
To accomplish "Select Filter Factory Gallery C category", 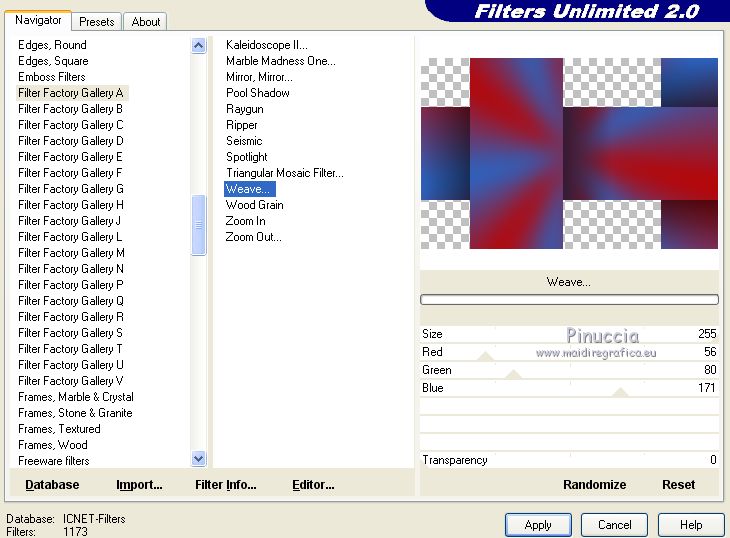I will click(x=71, y=125).
